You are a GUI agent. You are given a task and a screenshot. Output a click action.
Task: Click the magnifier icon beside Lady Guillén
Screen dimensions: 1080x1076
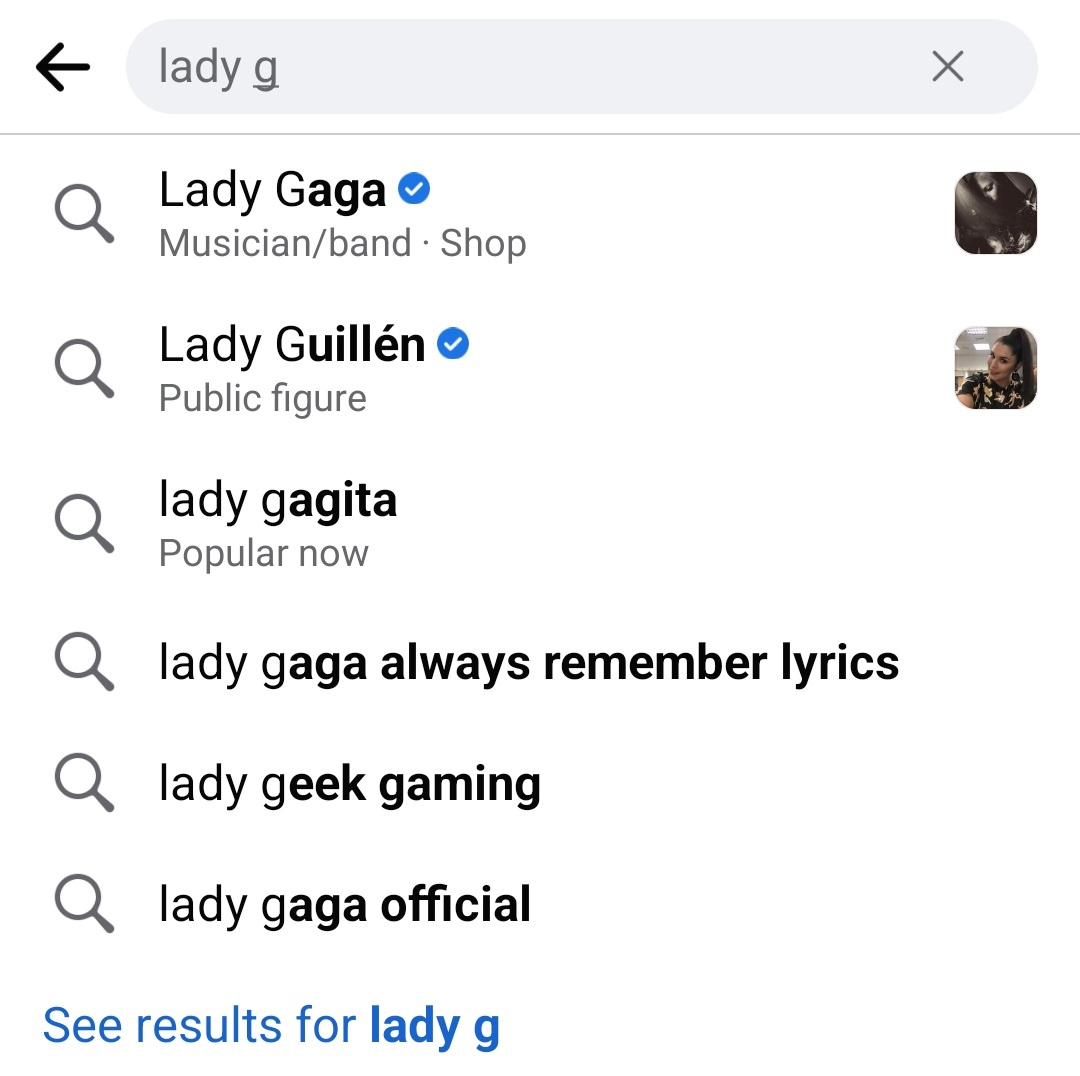[84, 368]
